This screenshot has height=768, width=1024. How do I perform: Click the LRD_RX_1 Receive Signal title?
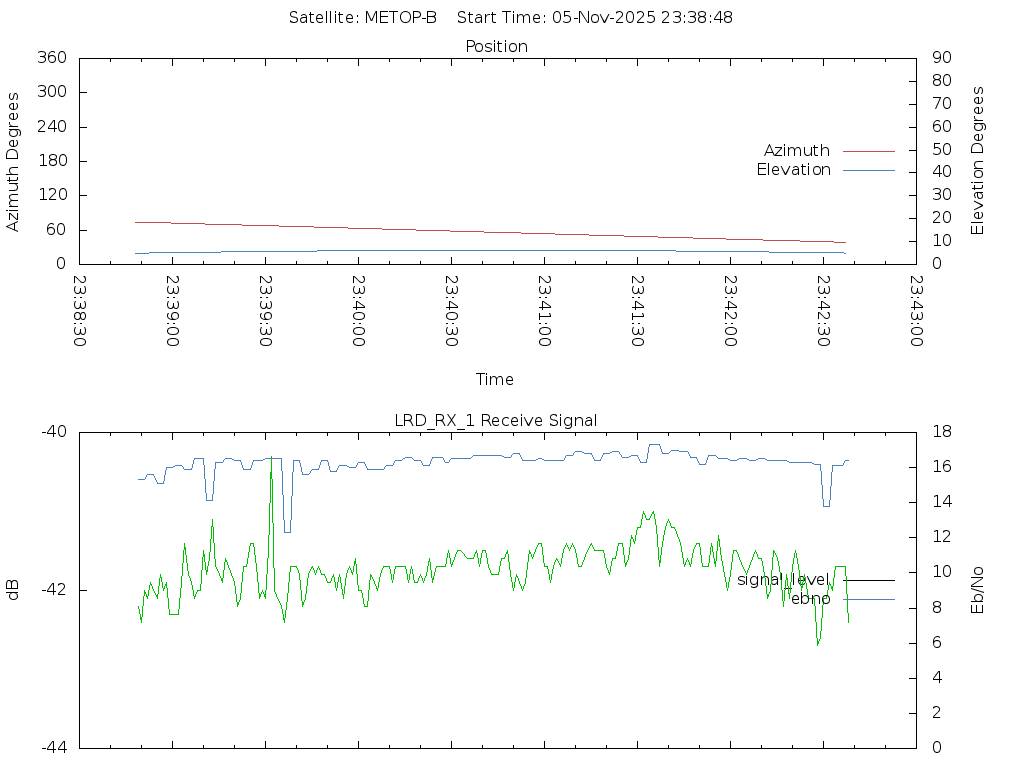point(496,421)
